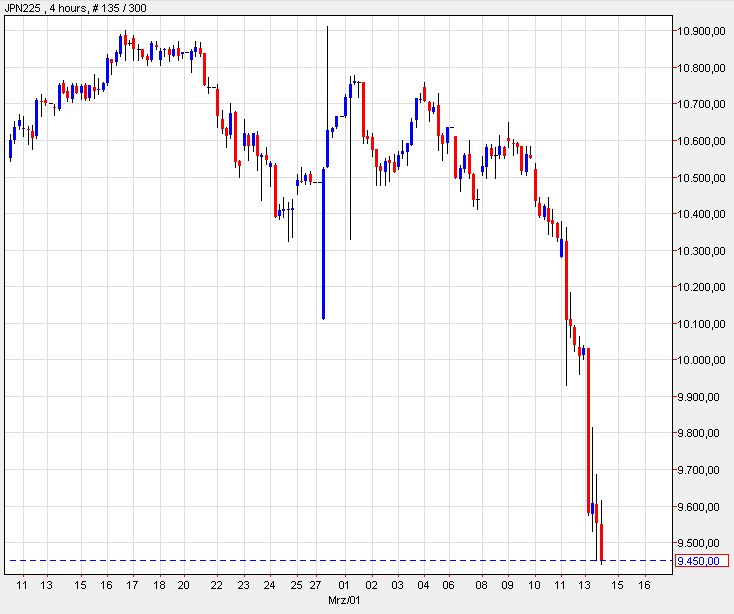The width and height of the screenshot is (734, 614).
Task: Click date label 09 on time axis
Action: 507,585
